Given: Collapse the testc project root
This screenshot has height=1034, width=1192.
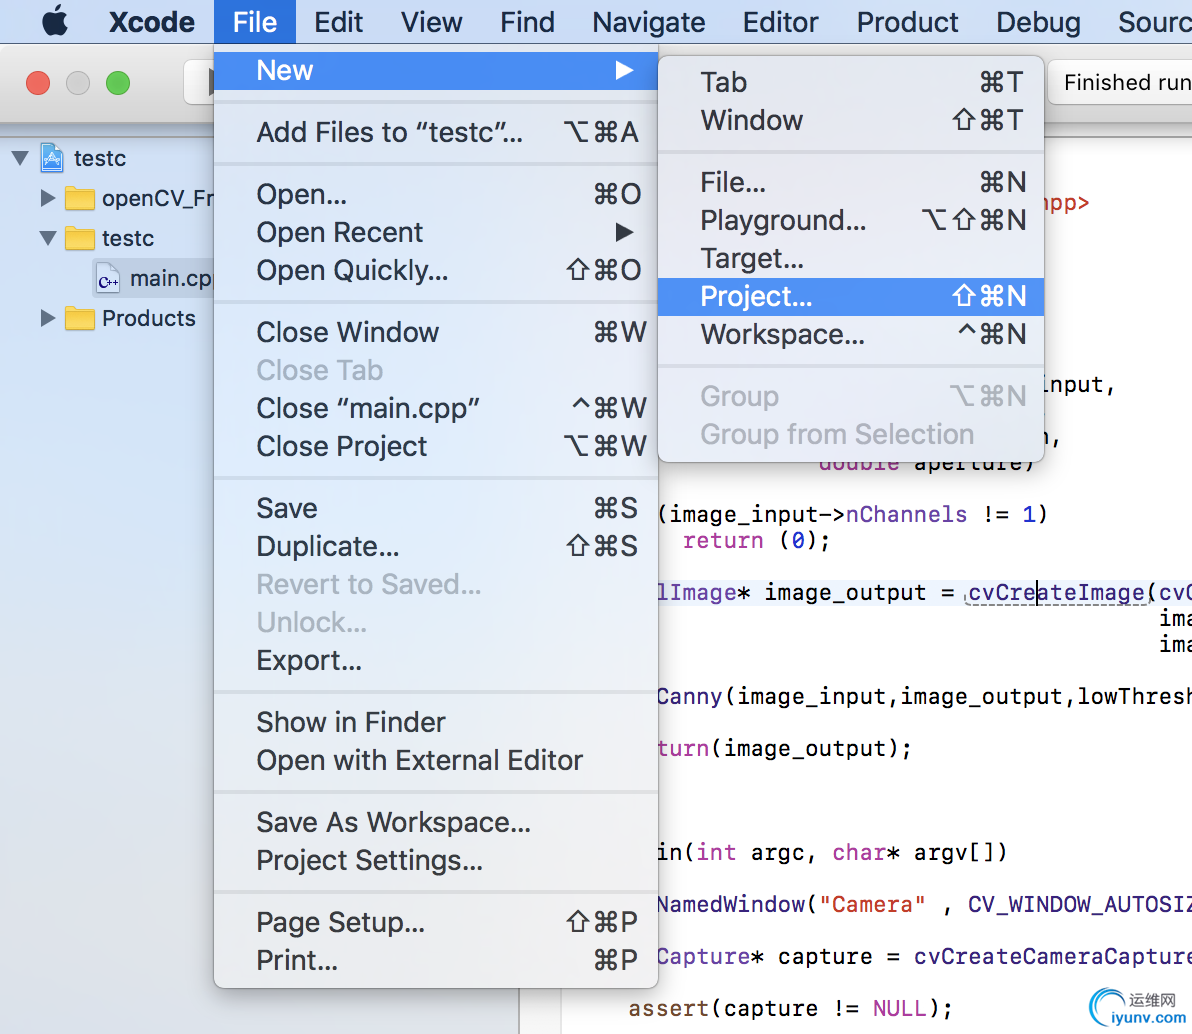Looking at the screenshot, I should point(21,158).
